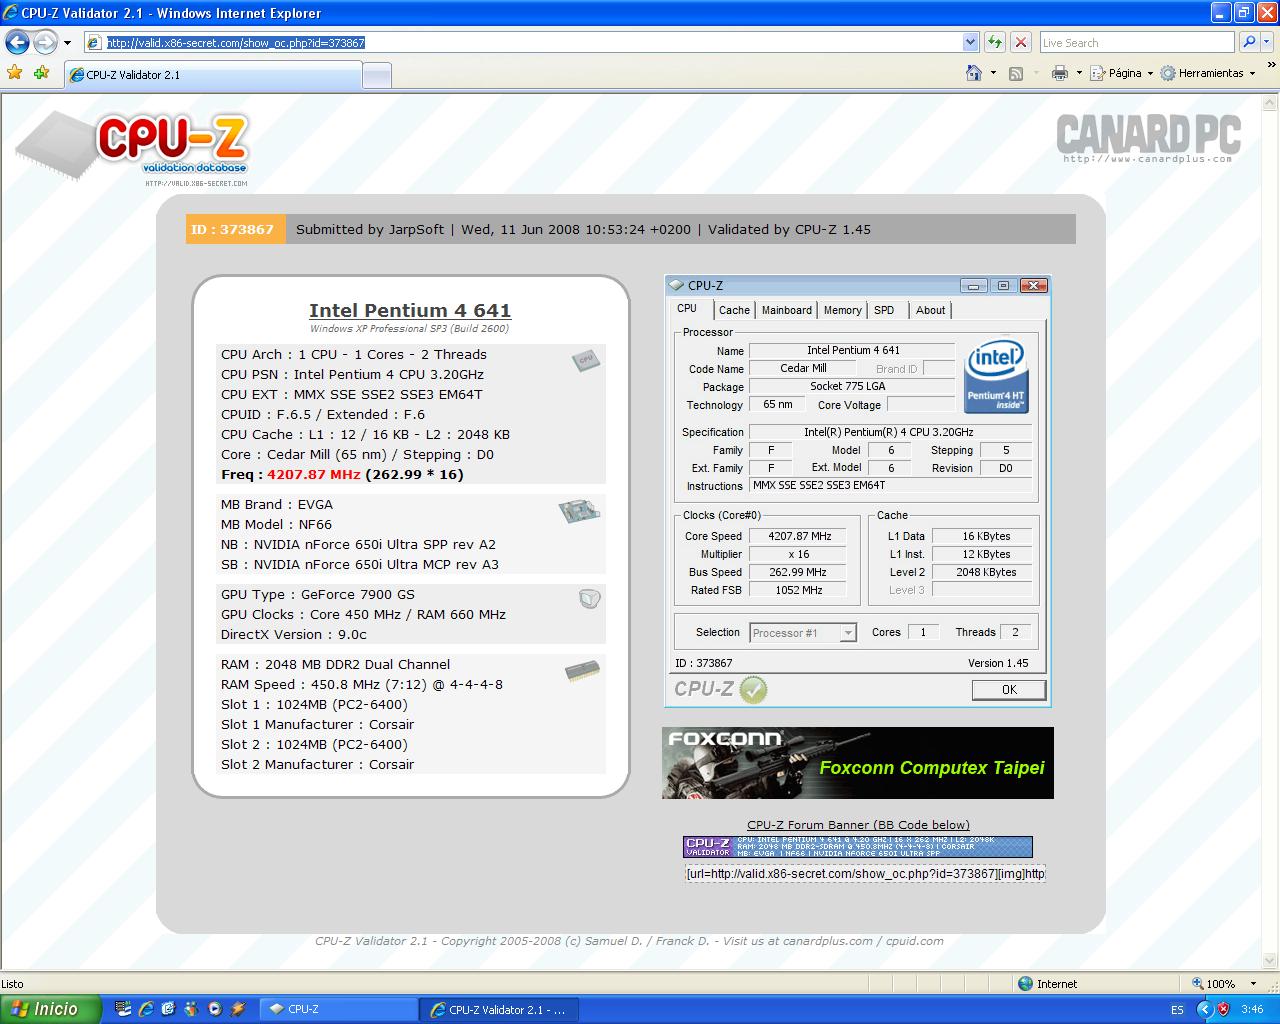Viewport: 1280px width, 1024px height.
Task: Click the GPU icon beside GPU Type
Action: tap(590, 599)
